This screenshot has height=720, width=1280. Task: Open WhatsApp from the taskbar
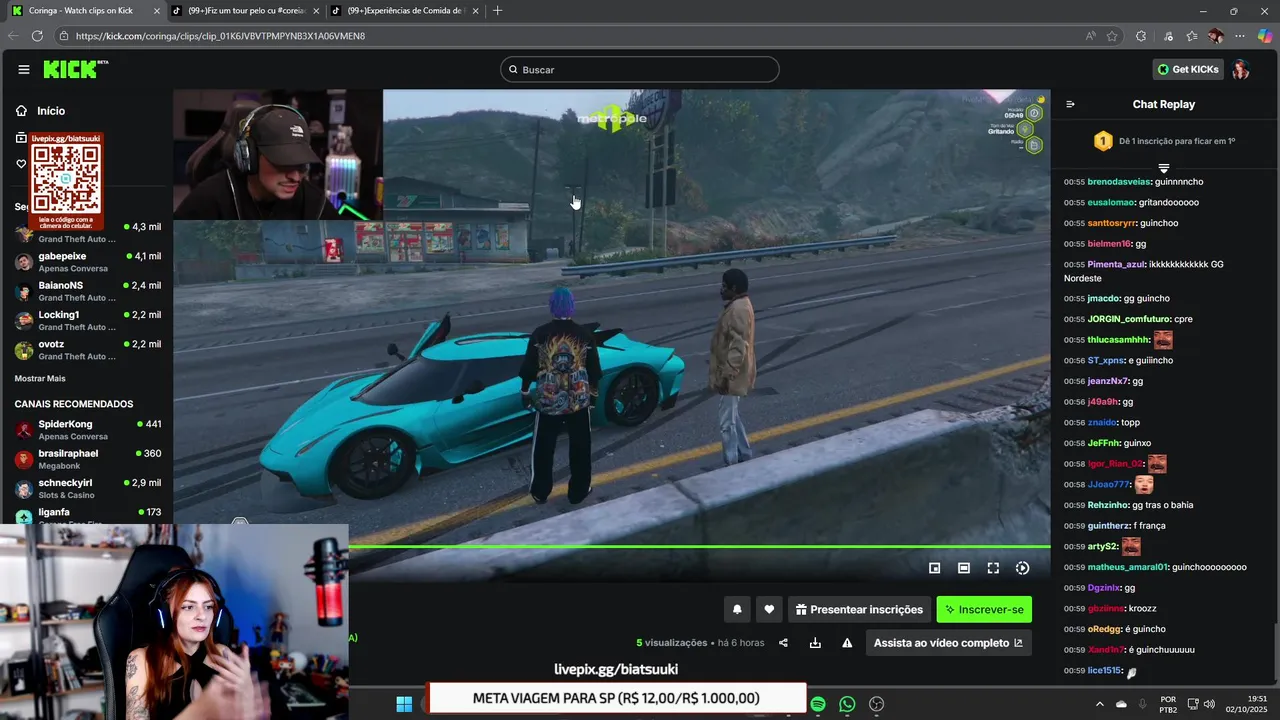pos(847,704)
